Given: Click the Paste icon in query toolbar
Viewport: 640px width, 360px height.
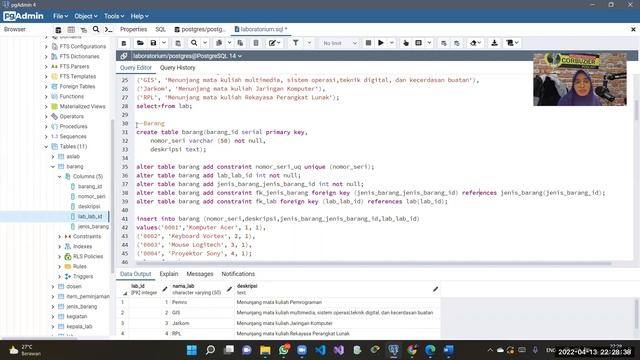Looking at the screenshot, I should click(240, 43).
